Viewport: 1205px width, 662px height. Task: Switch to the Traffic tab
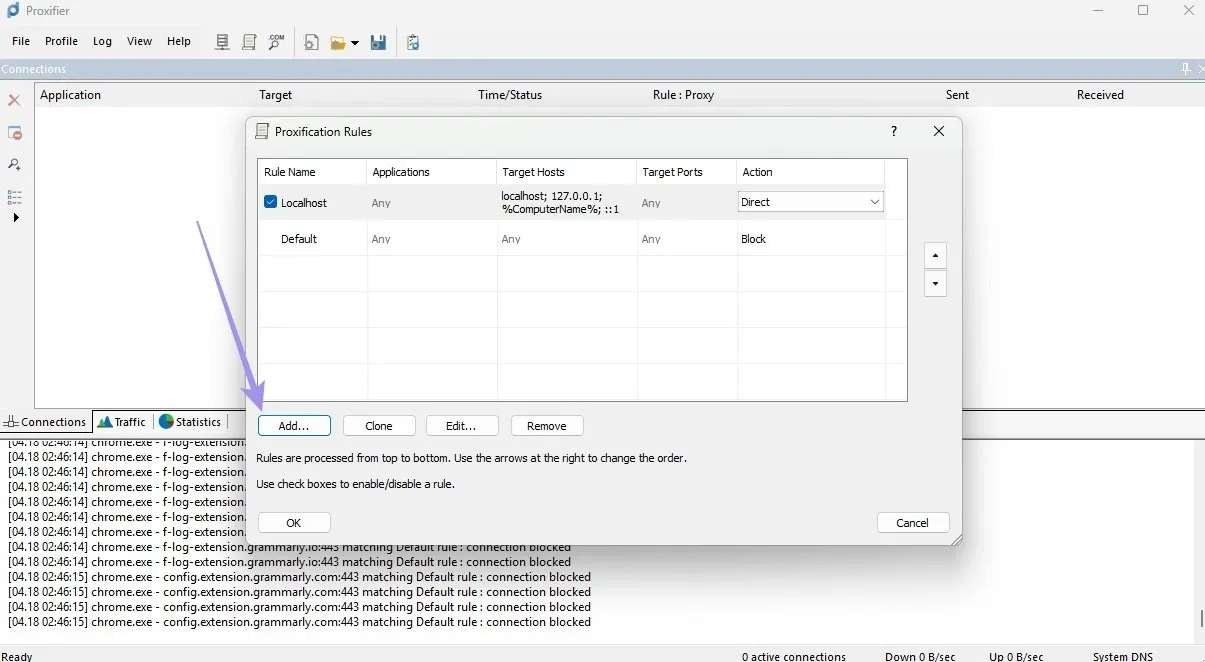(122, 422)
